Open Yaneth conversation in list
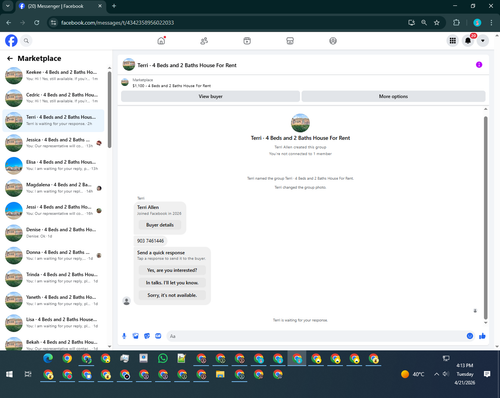Viewport: 500px width, 398px height. [53, 300]
